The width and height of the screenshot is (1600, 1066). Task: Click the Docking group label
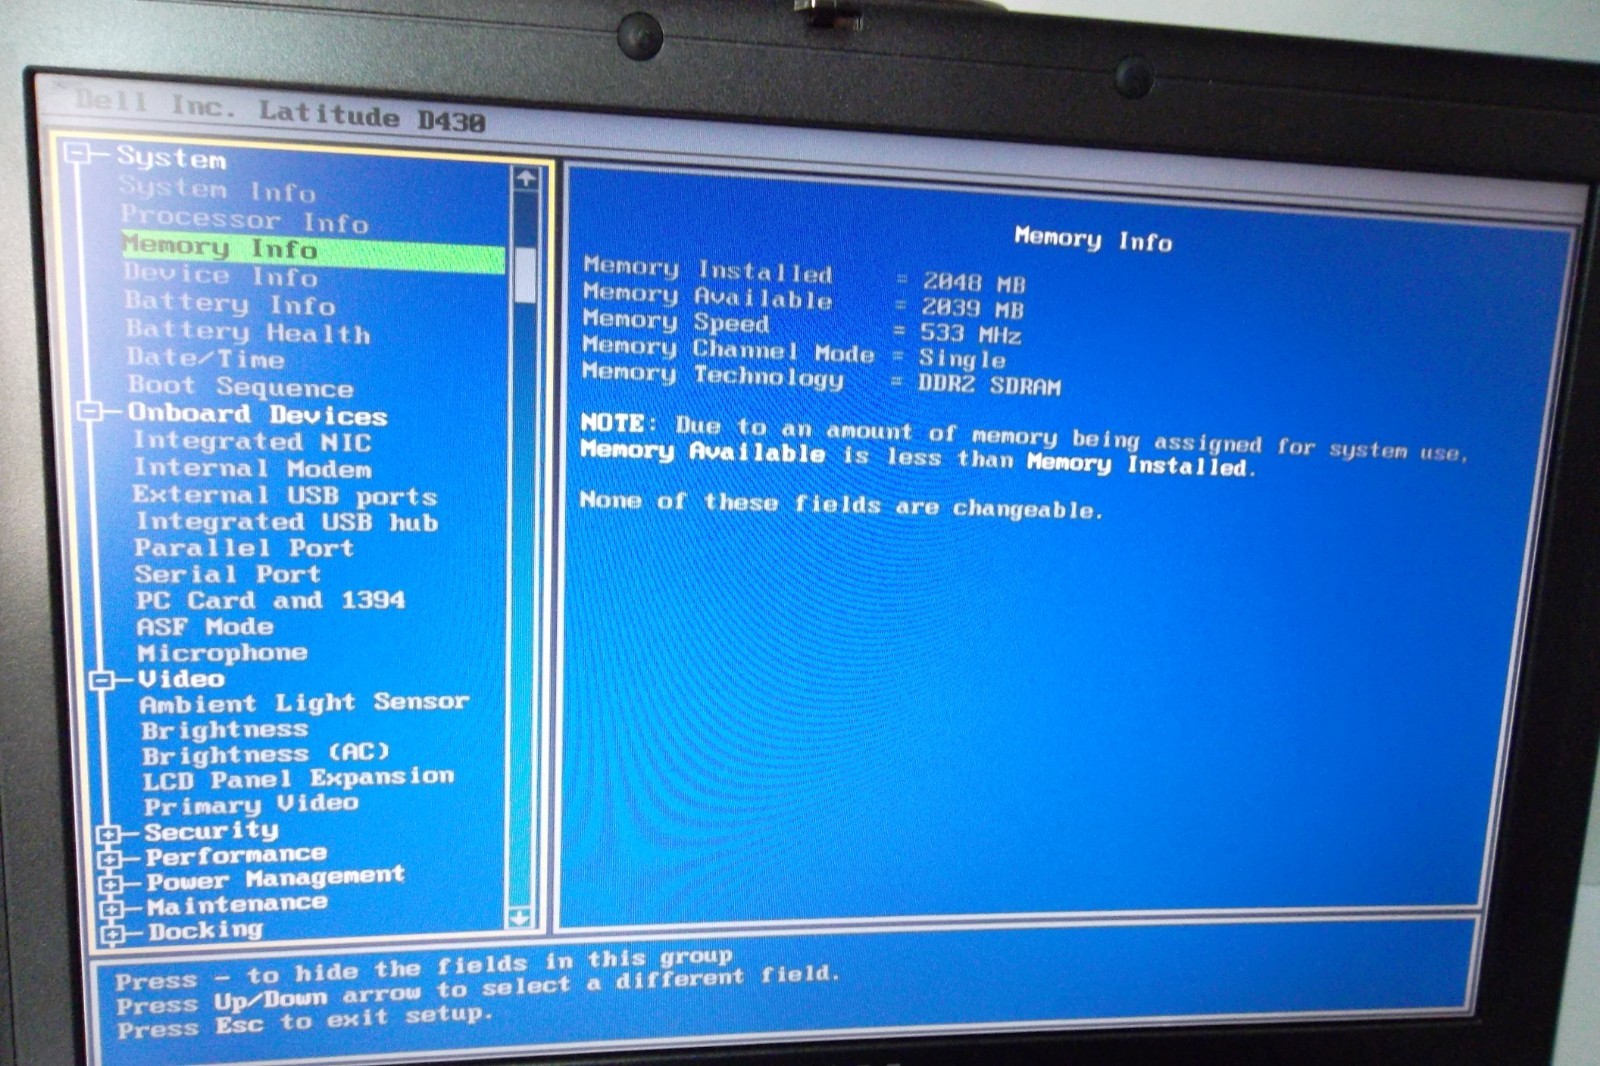[205, 930]
